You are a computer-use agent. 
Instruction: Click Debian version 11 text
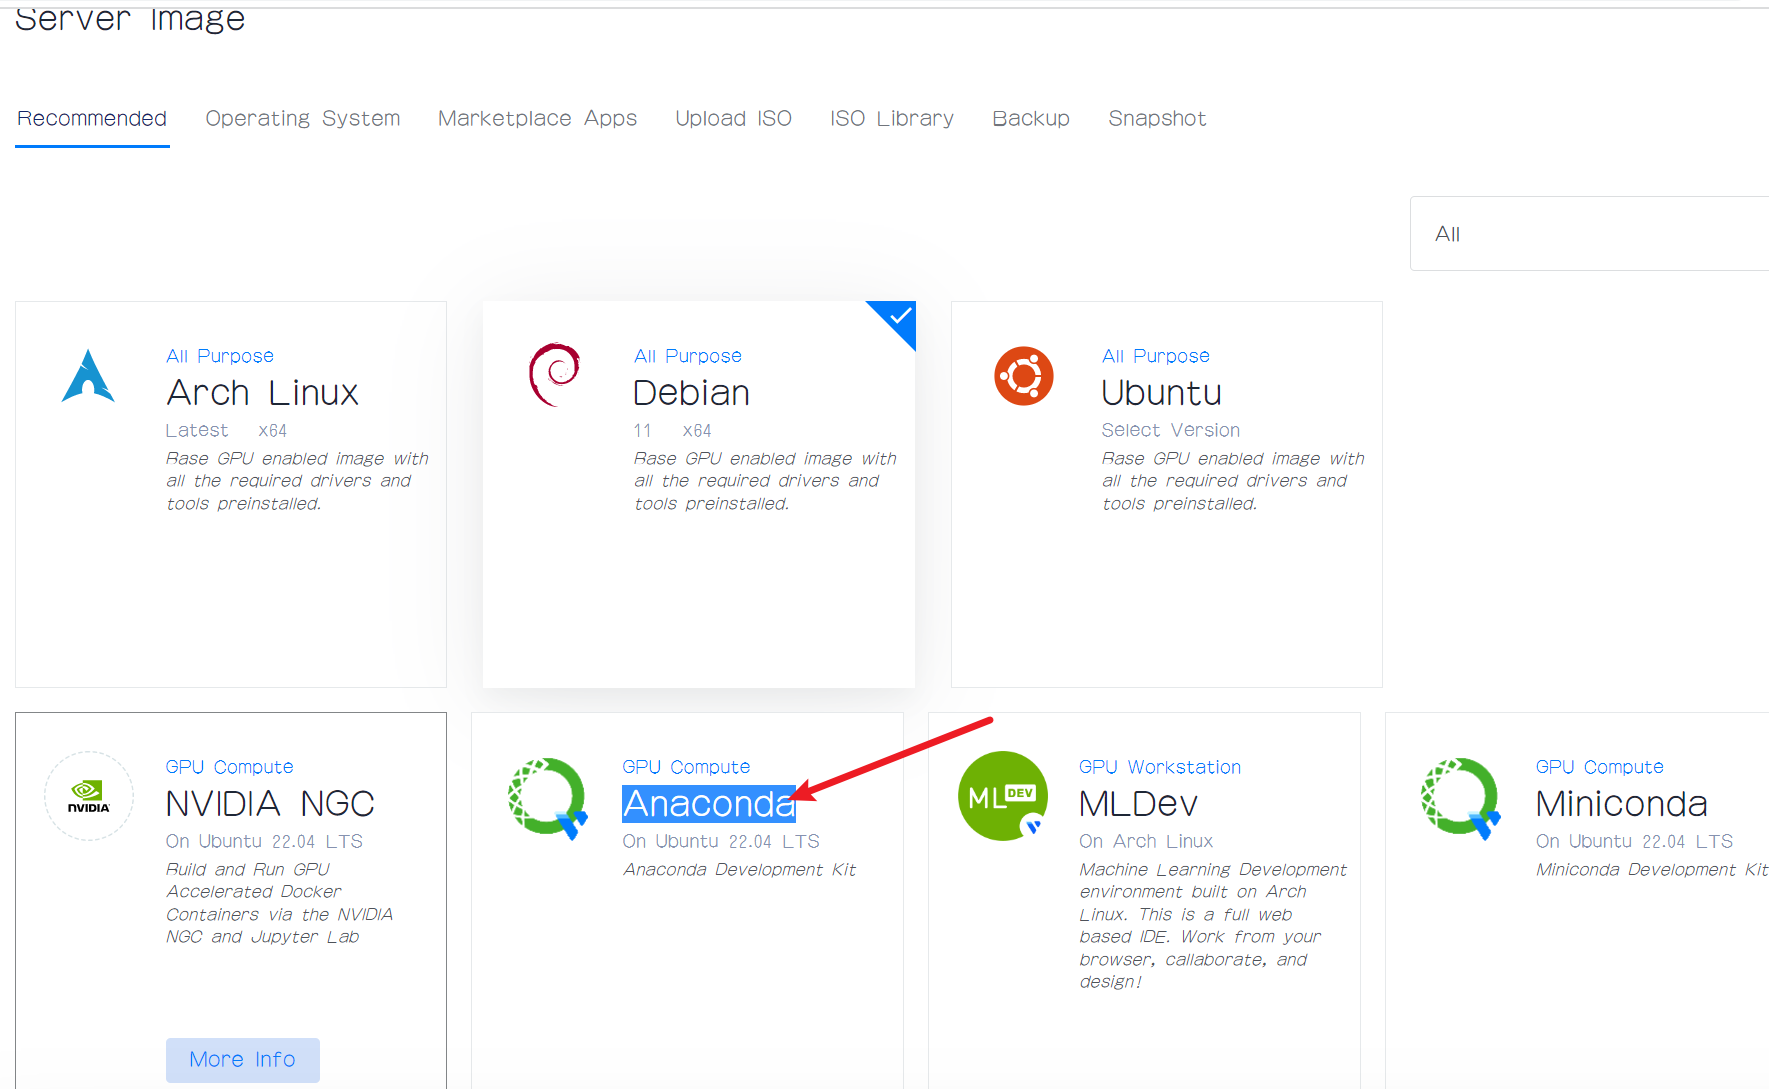pos(642,431)
